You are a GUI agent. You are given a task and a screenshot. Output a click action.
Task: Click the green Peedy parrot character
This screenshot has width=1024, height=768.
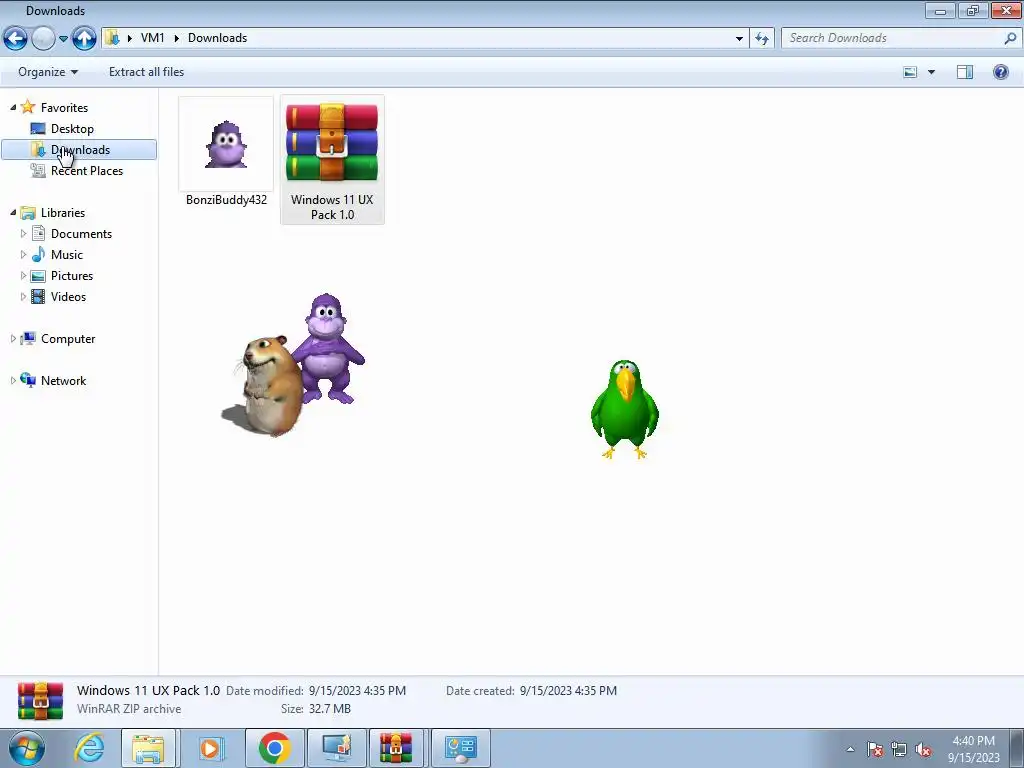point(625,409)
